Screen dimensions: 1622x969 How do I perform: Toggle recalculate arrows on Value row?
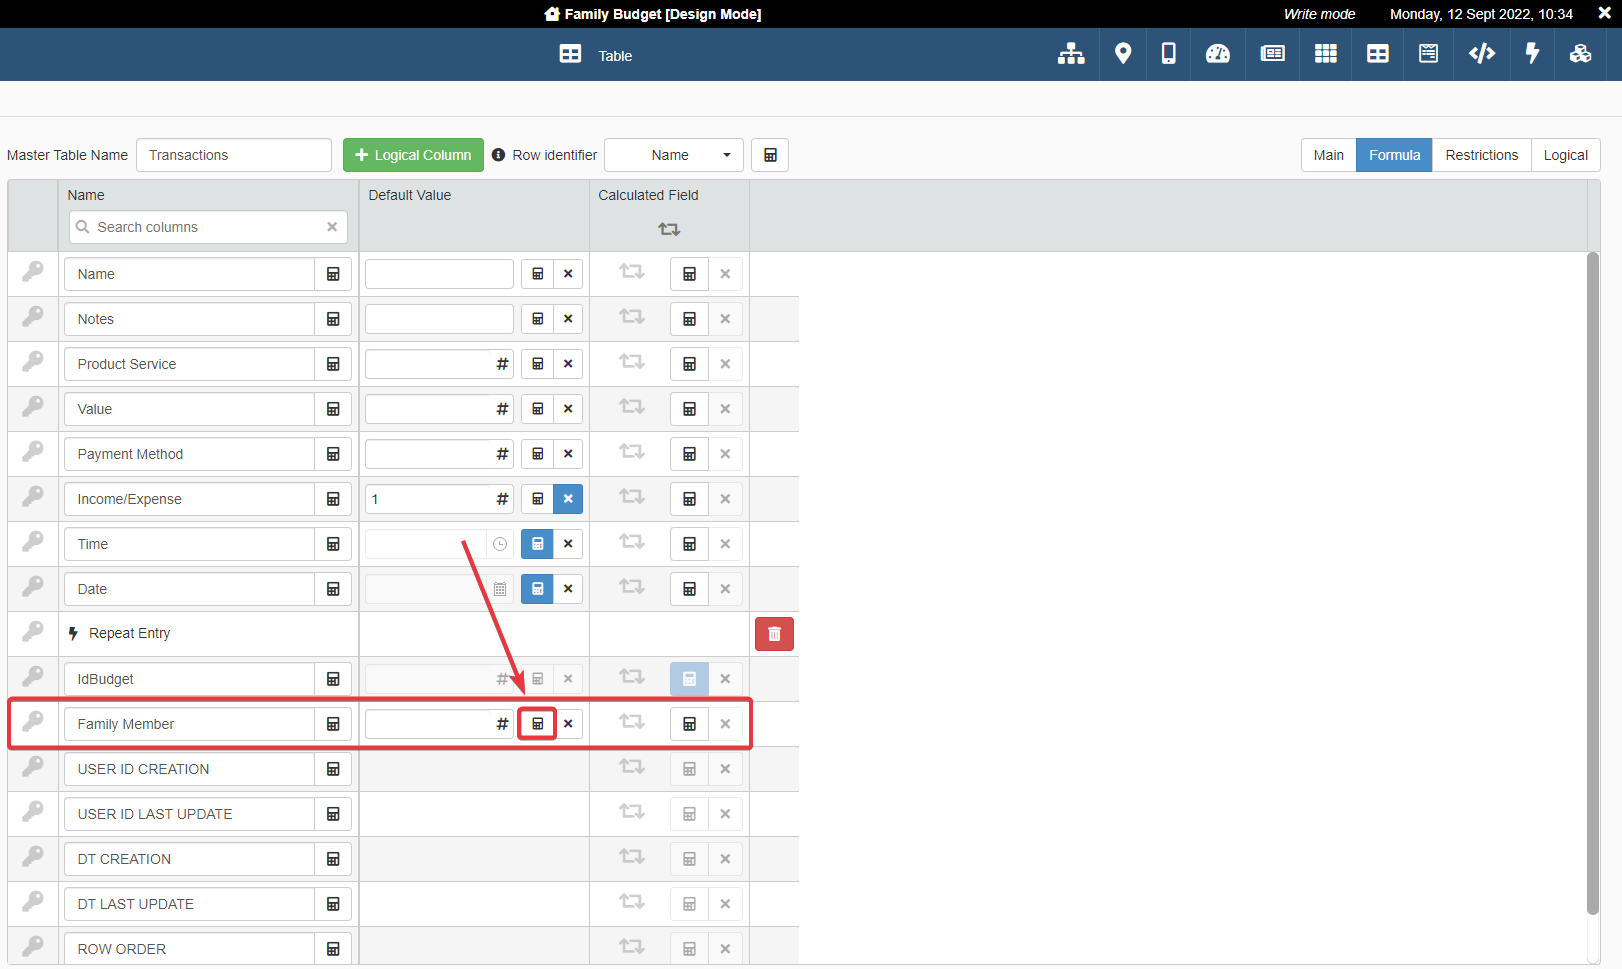tap(632, 407)
